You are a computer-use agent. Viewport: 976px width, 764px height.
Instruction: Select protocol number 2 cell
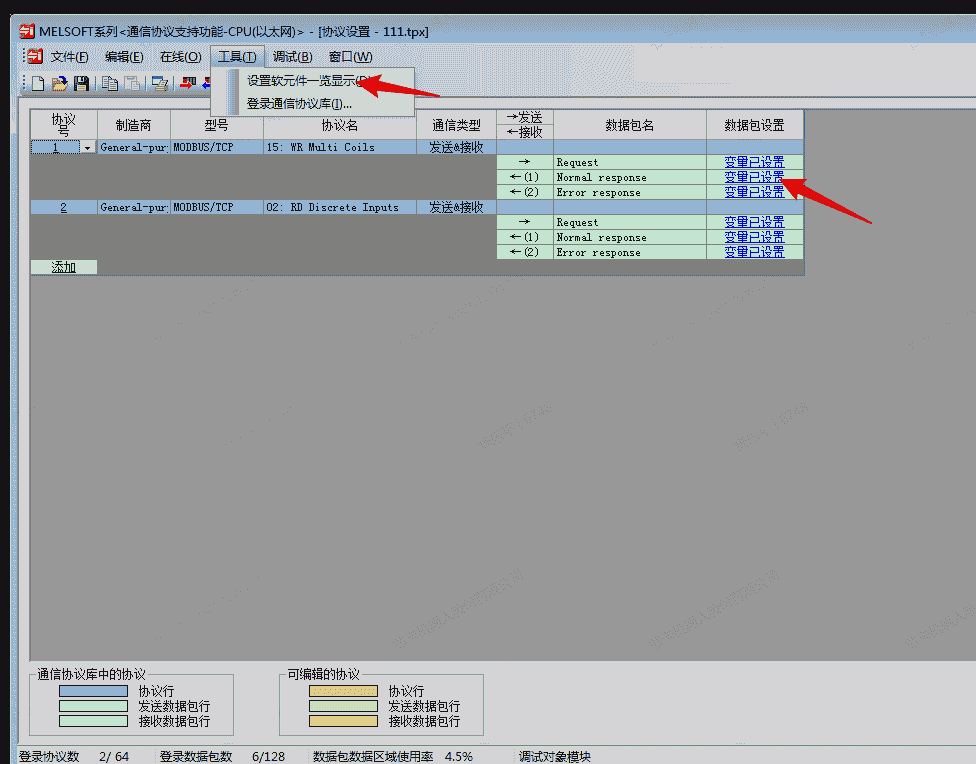[64, 207]
